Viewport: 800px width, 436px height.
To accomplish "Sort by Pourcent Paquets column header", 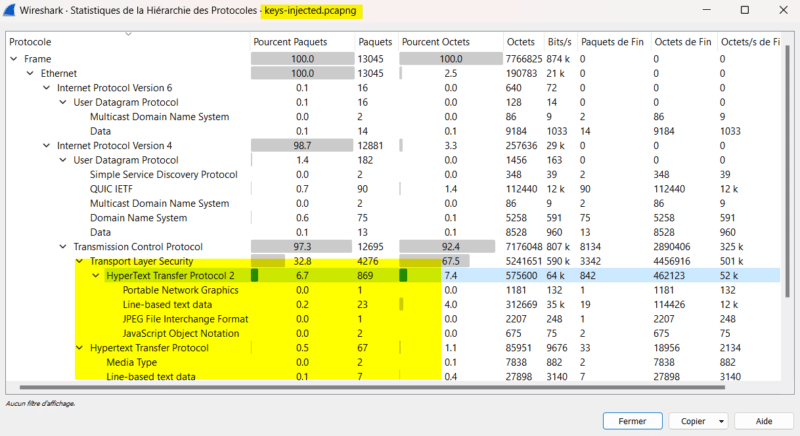I will pos(302,42).
